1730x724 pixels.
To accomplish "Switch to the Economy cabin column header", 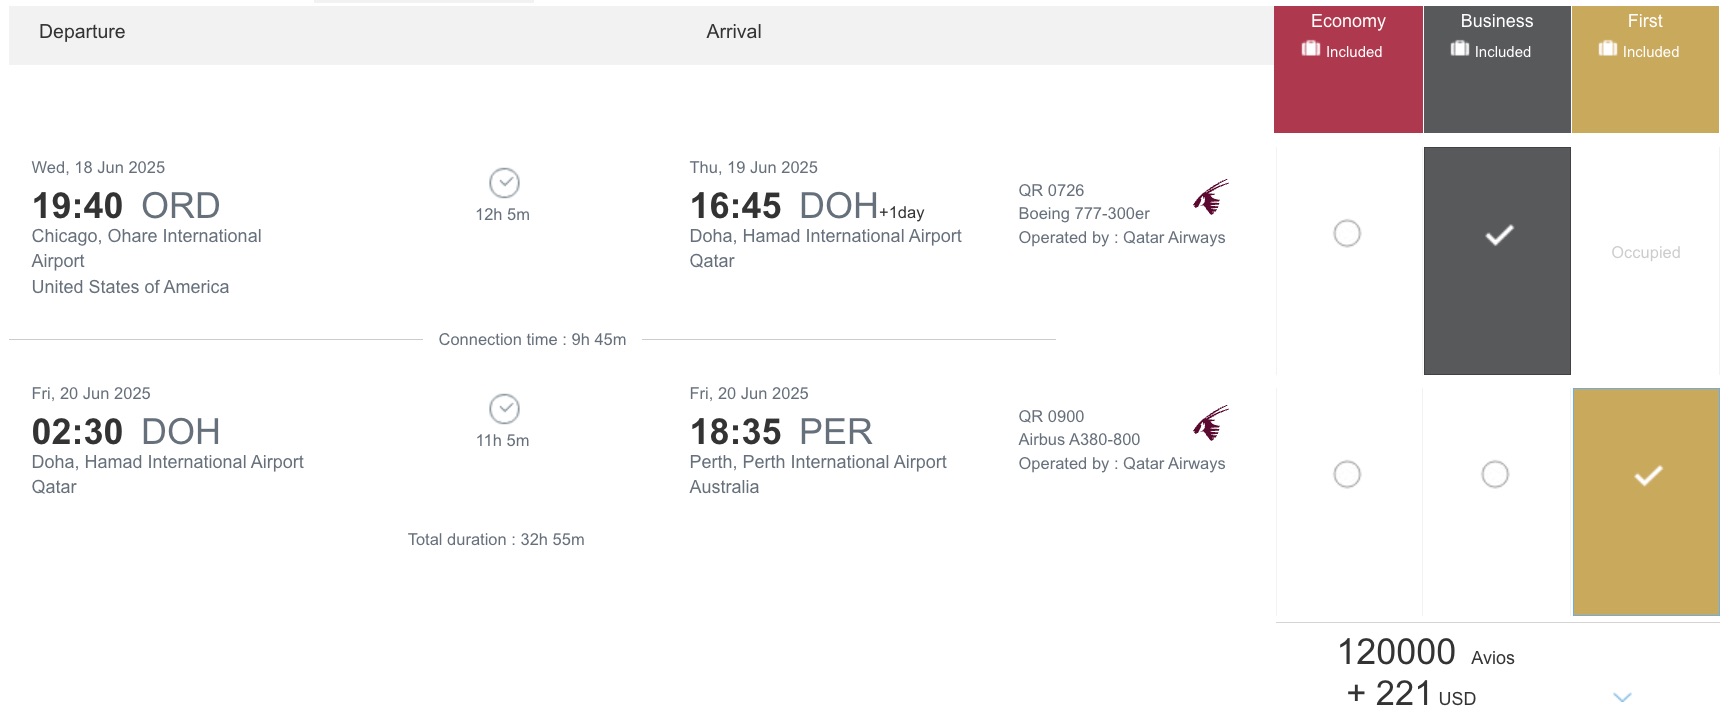I will tap(1348, 20).
